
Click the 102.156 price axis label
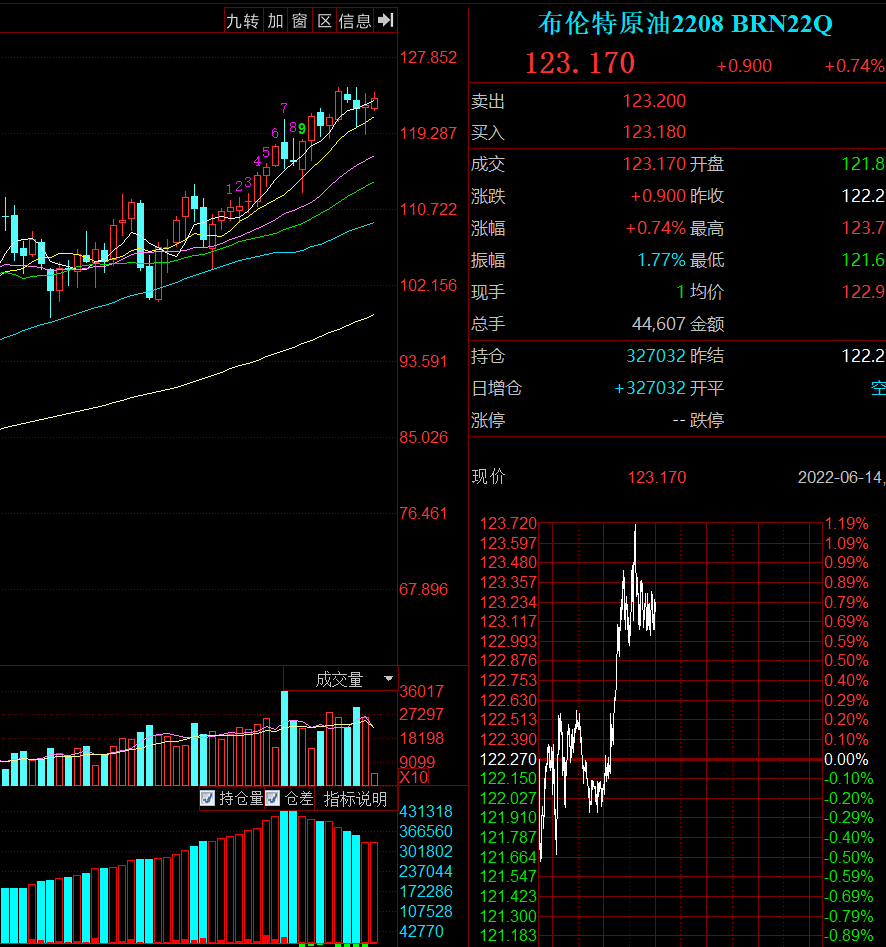[428, 285]
